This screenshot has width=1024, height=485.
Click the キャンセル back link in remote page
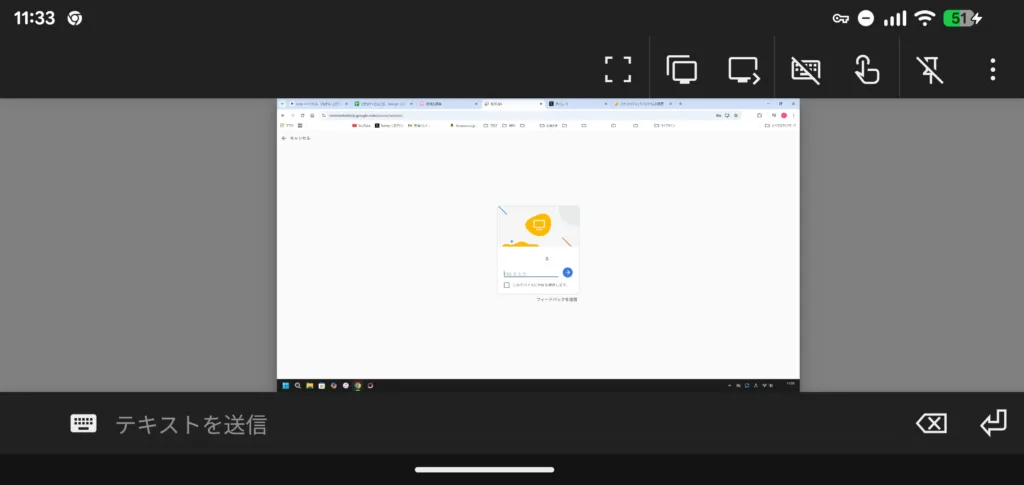(x=296, y=138)
